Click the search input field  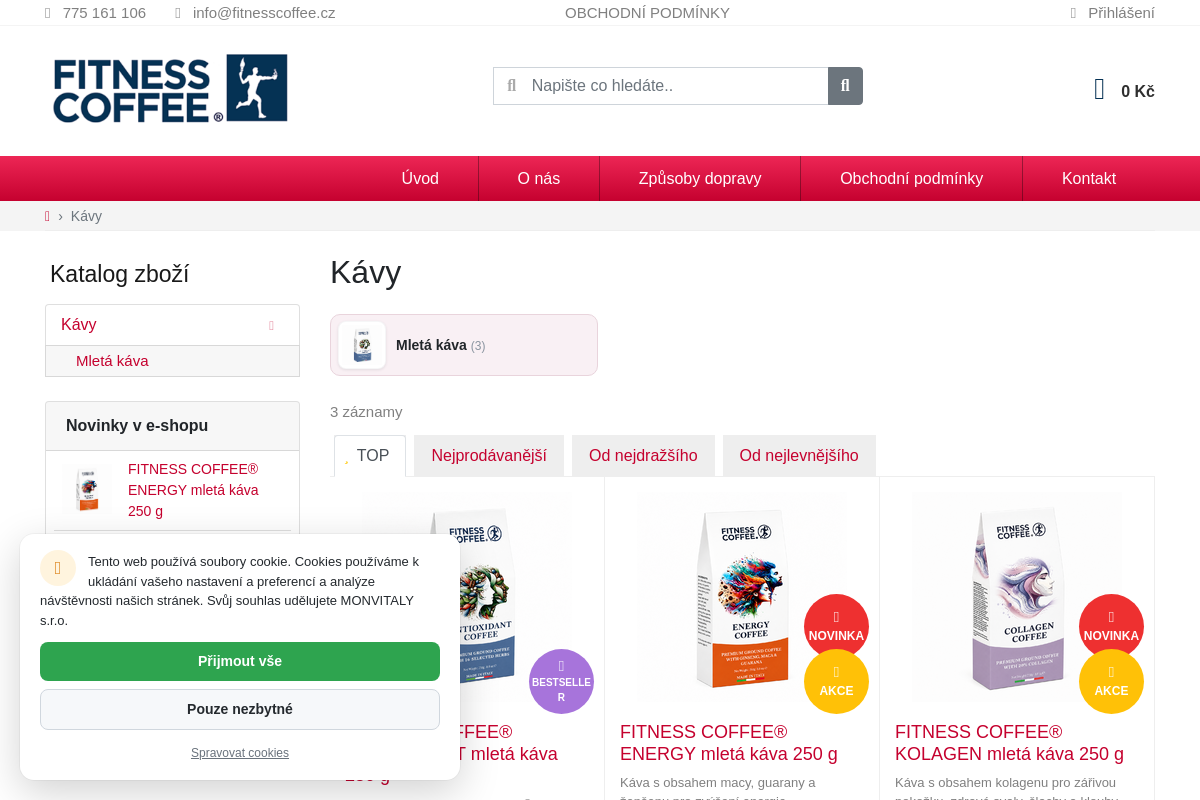(x=661, y=86)
